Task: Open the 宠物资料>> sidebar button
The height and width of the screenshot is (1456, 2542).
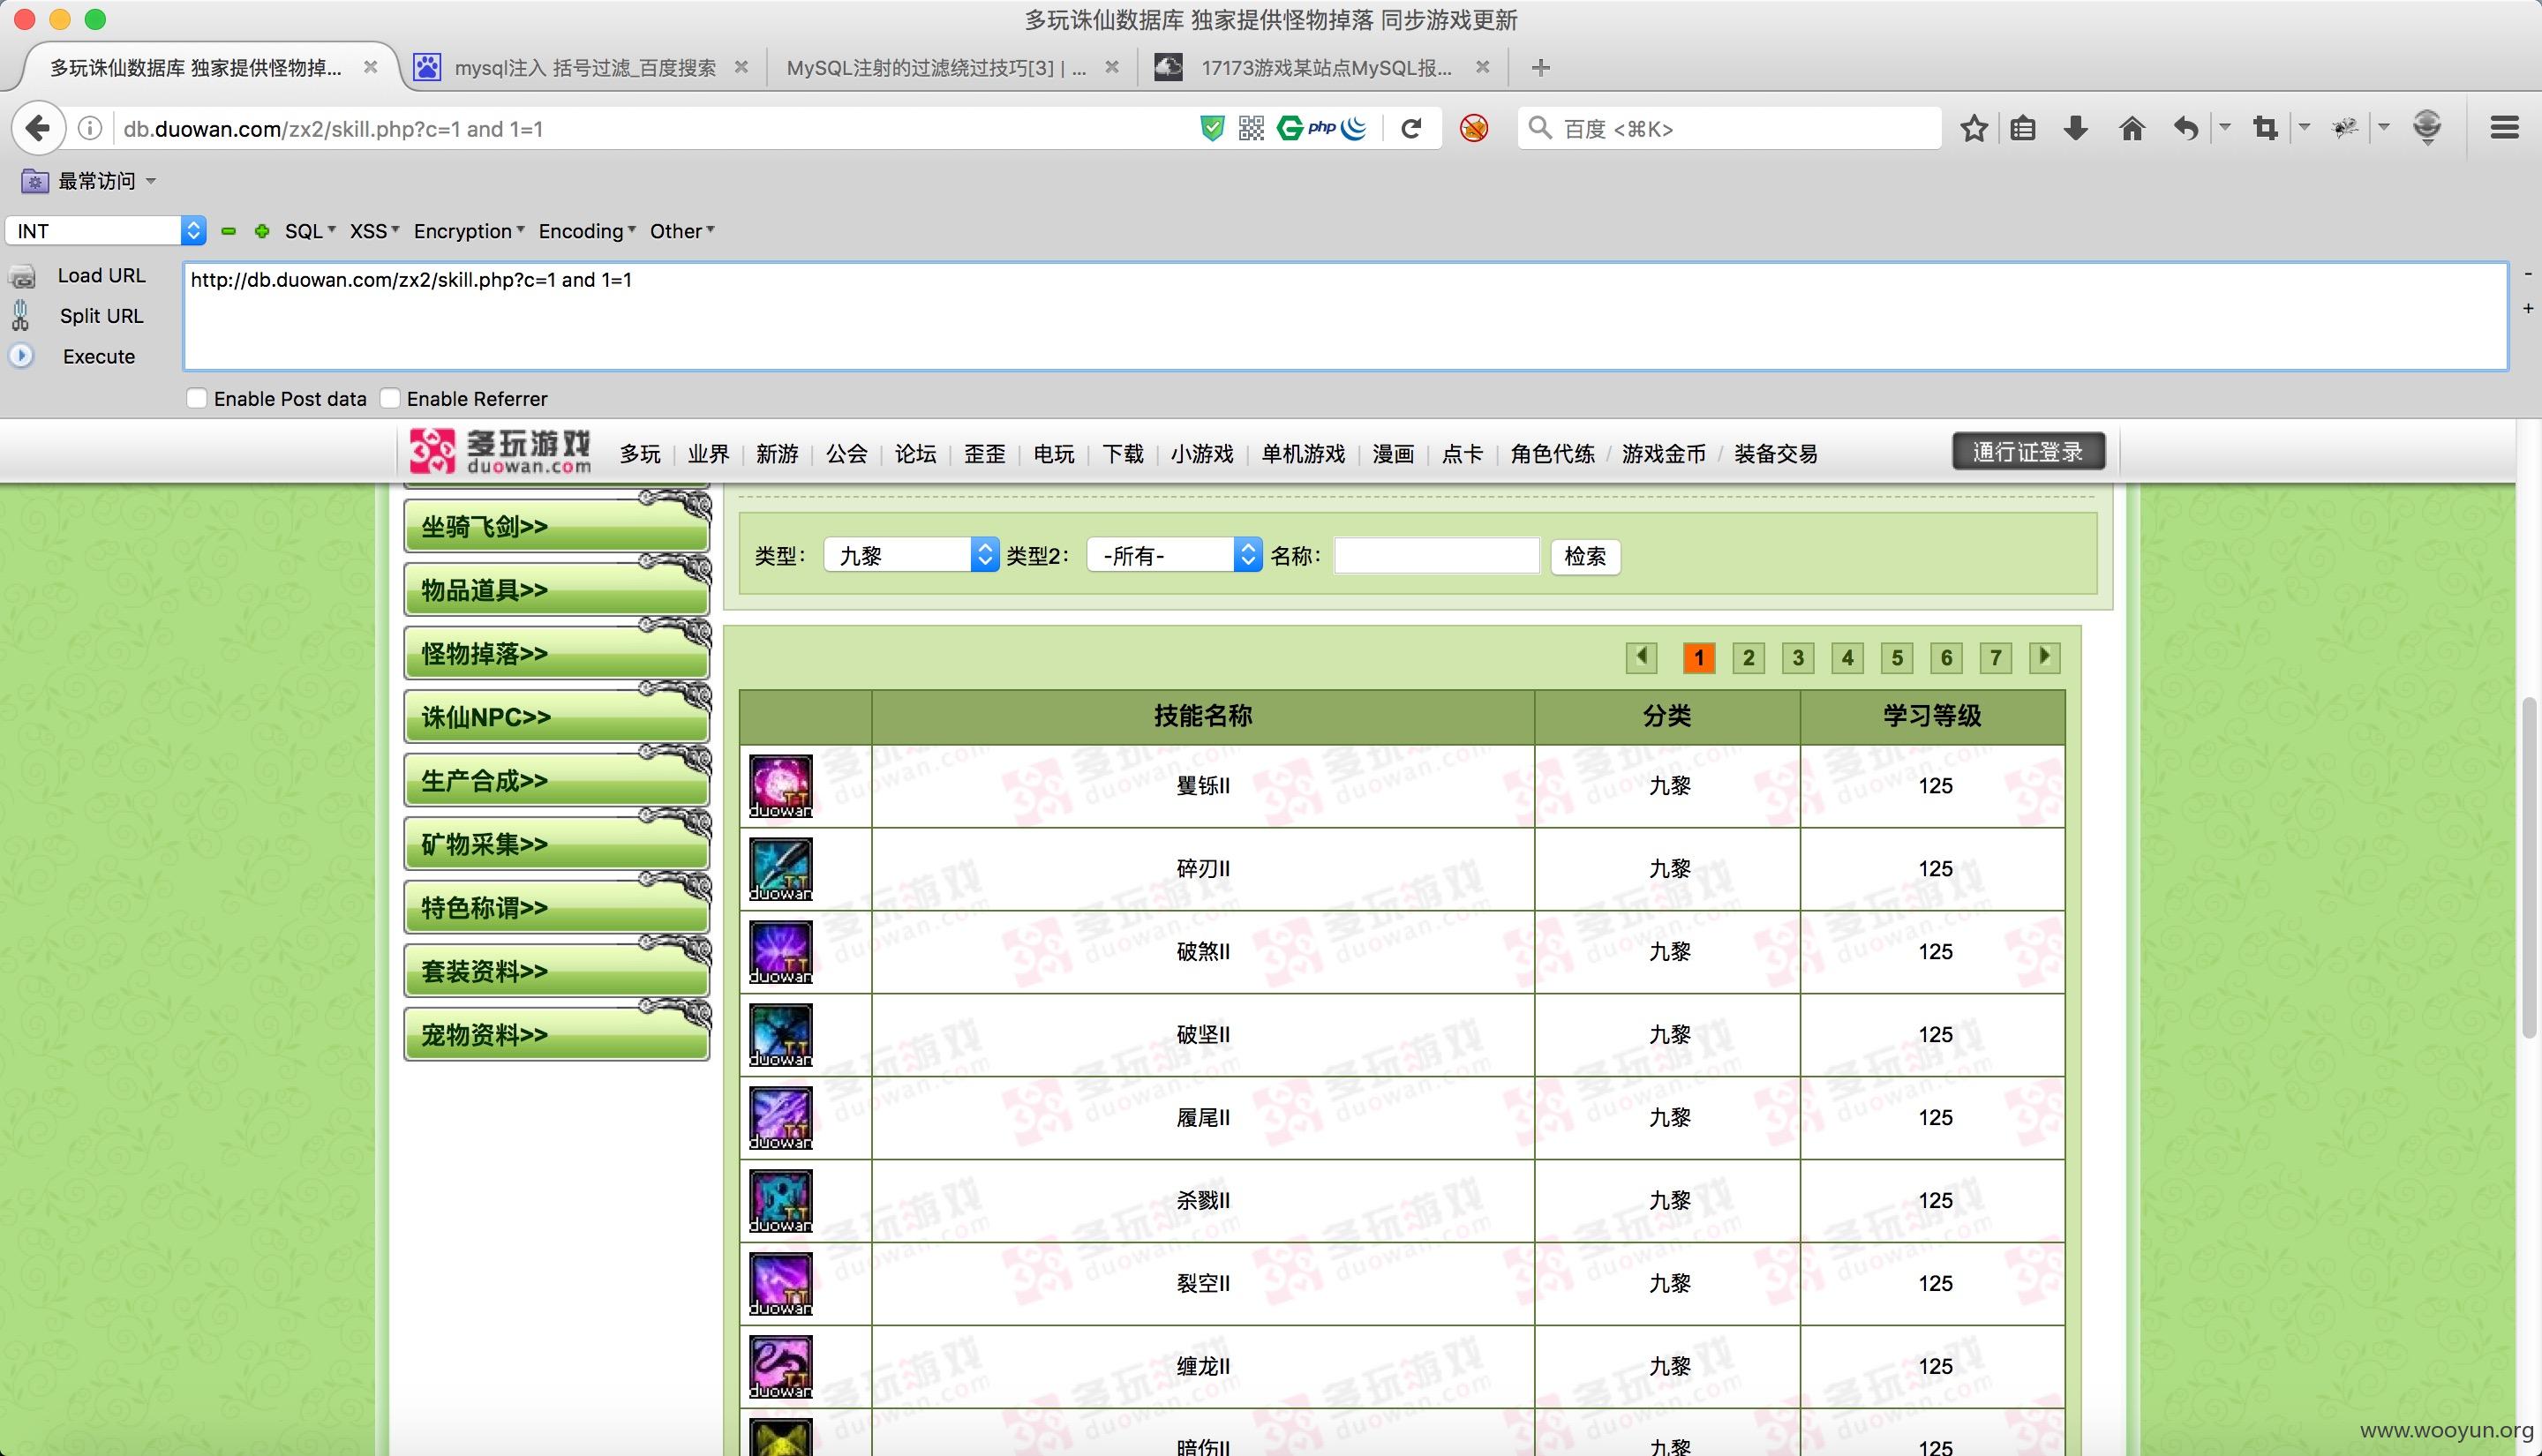Action: coord(556,1034)
